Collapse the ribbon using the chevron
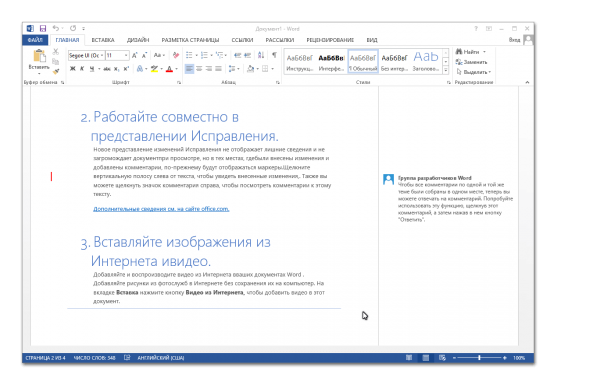The image size is (600, 385). pyautogui.click(x=527, y=82)
